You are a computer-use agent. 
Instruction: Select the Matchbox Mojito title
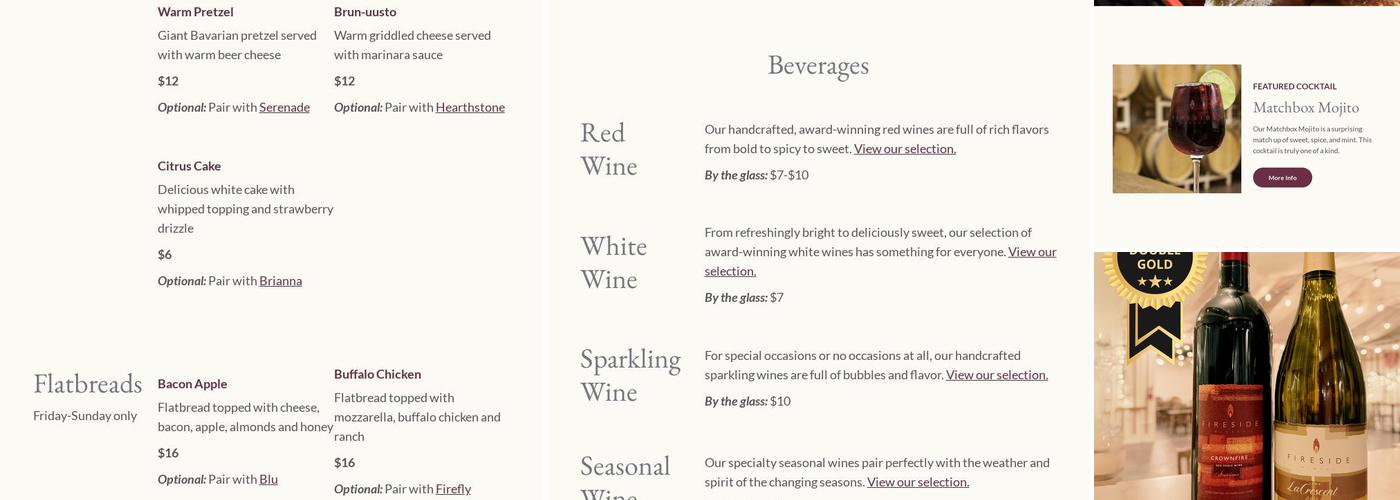1305,107
